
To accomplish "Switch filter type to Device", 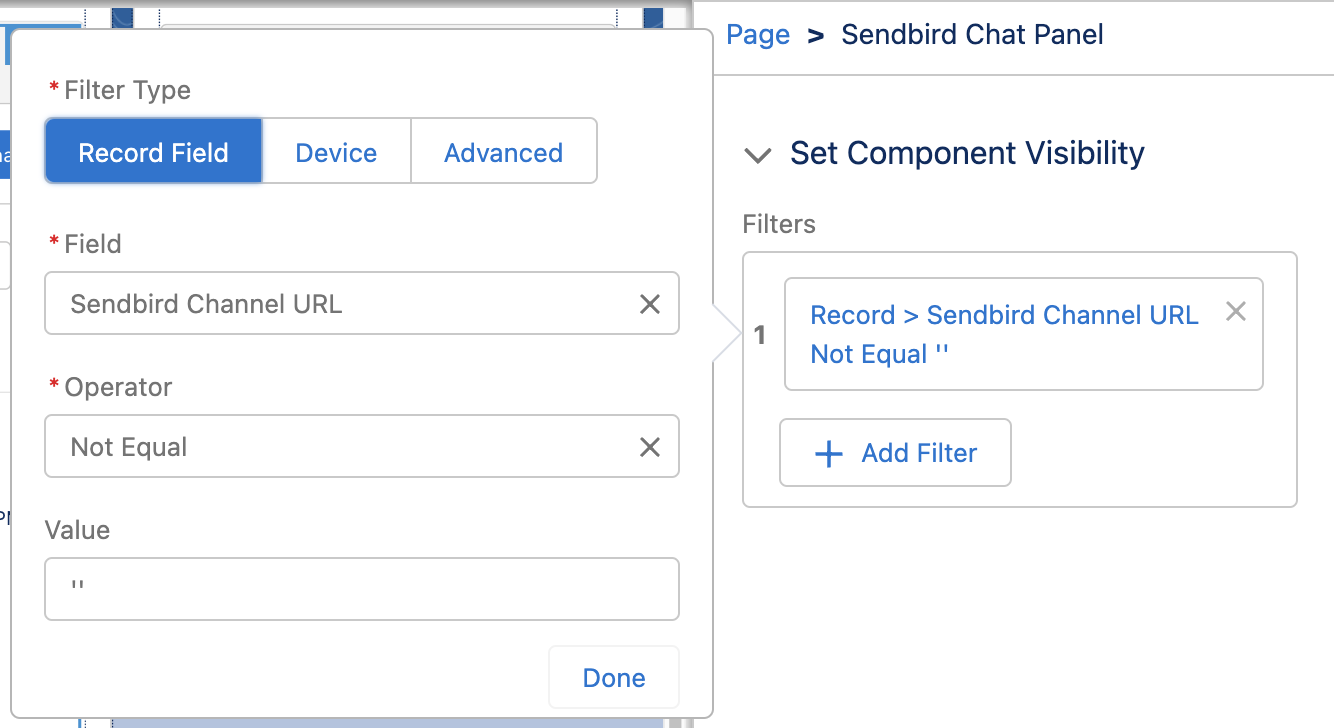I will [x=336, y=152].
